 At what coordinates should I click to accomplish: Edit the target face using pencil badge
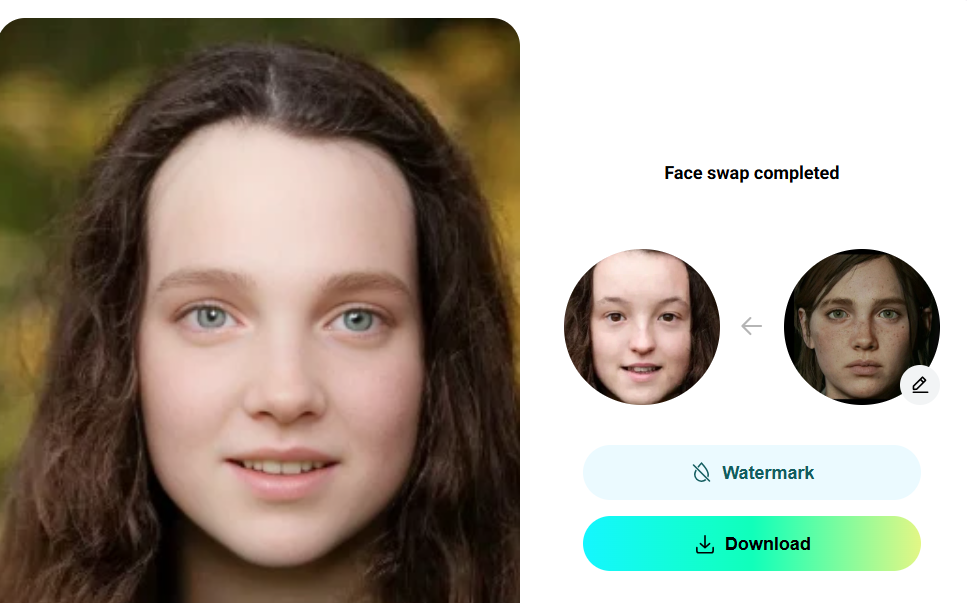(x=920, y=385)
